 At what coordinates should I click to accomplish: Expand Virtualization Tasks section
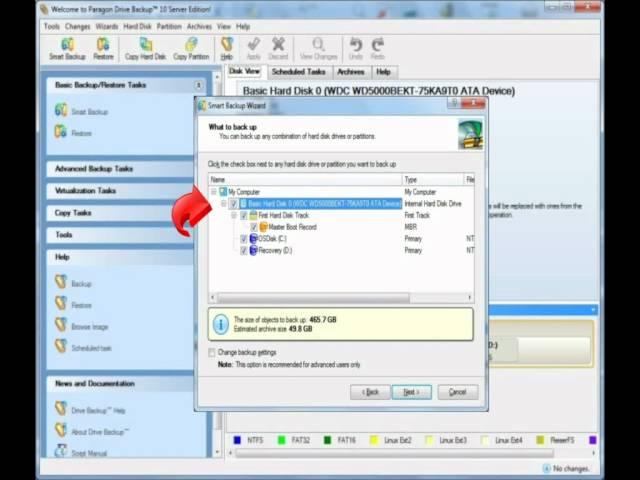[120, 191]
